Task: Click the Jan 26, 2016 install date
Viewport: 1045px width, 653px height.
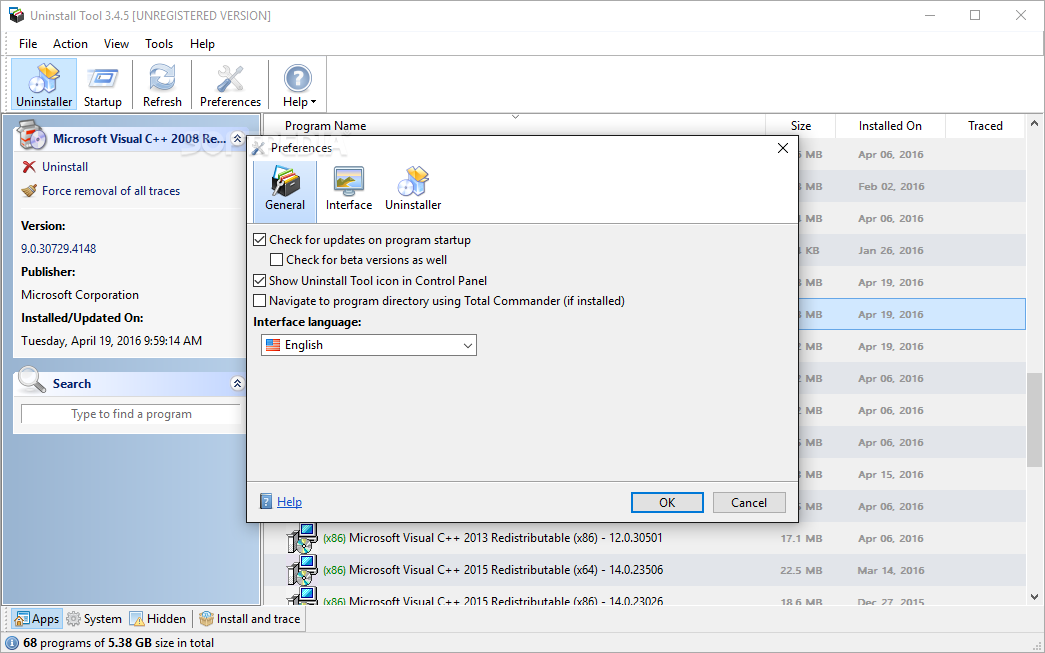Action: 891,251
